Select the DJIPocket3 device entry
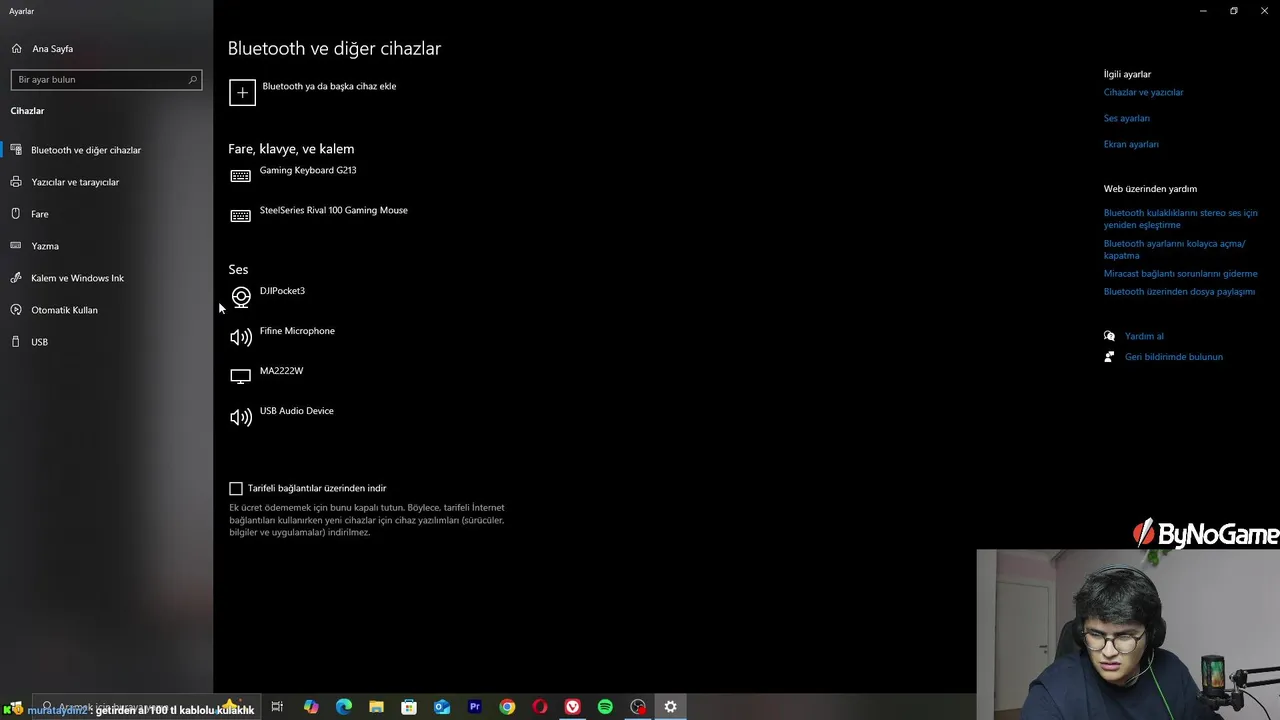 click(x=282, y=291)
